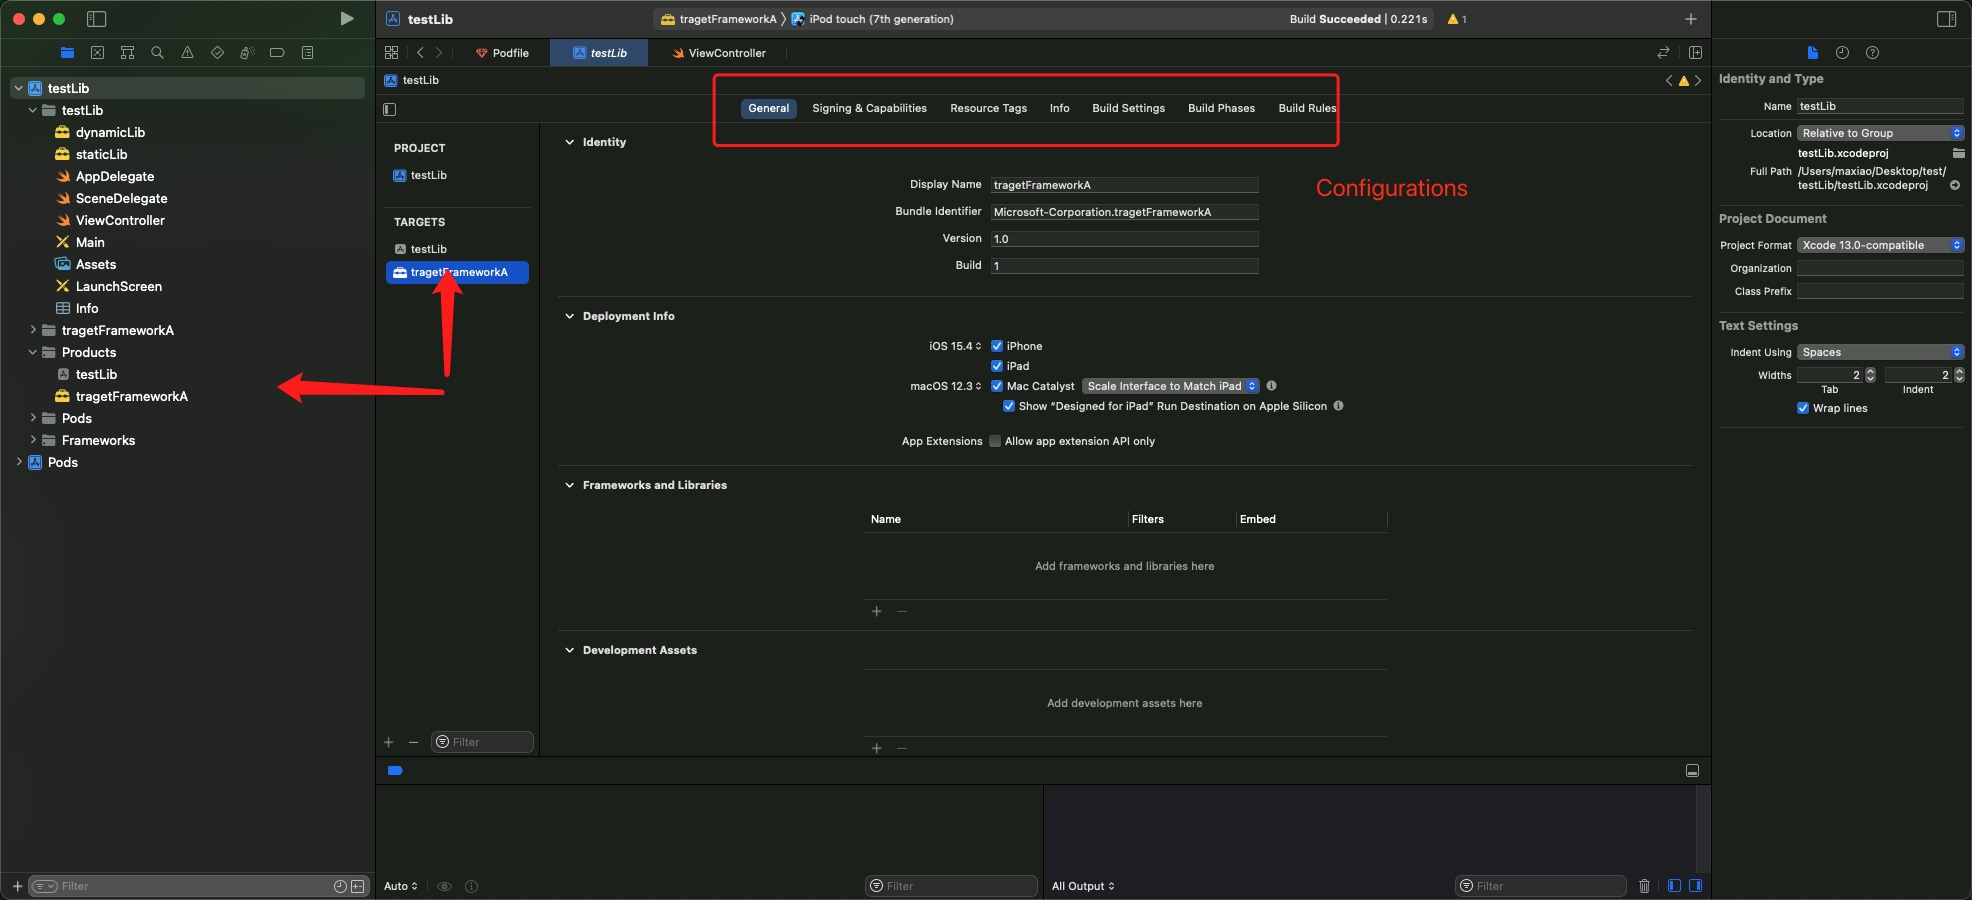This screenshot has height=900, width=1972.
Task: Enable Allow app extension API only
Action: click(995, 441)
